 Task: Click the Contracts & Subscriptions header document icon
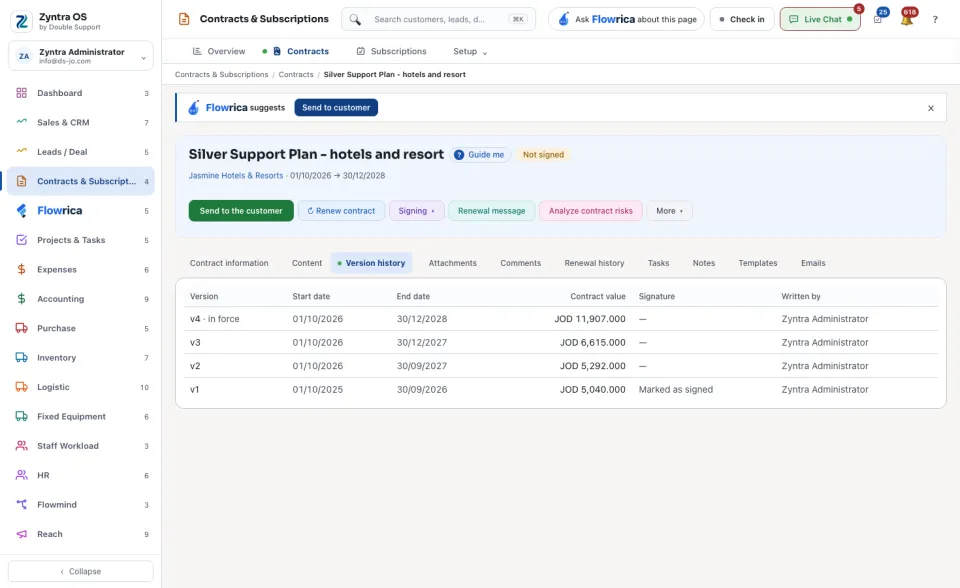(x=184, y=19)
